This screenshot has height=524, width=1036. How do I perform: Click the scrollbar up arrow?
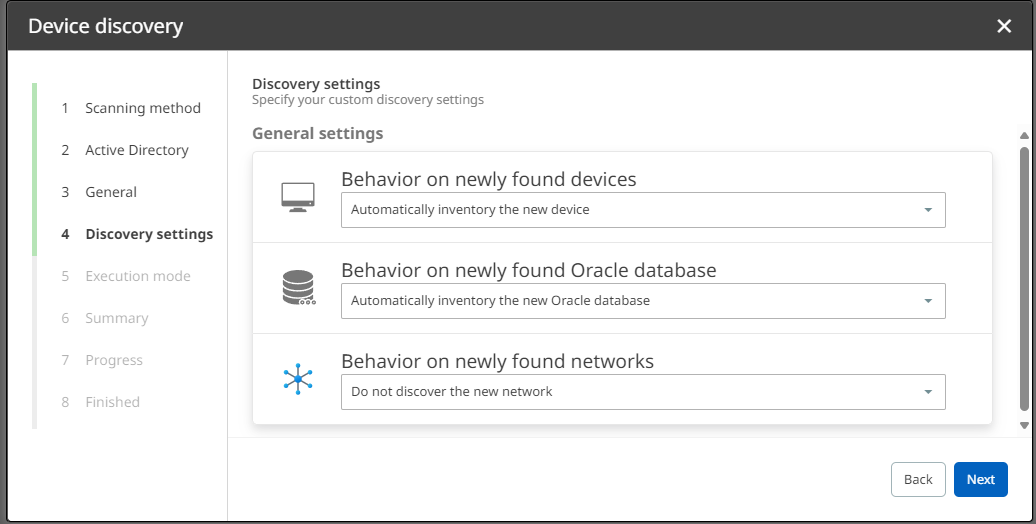pyautogui.click(x=1024, y=135)
